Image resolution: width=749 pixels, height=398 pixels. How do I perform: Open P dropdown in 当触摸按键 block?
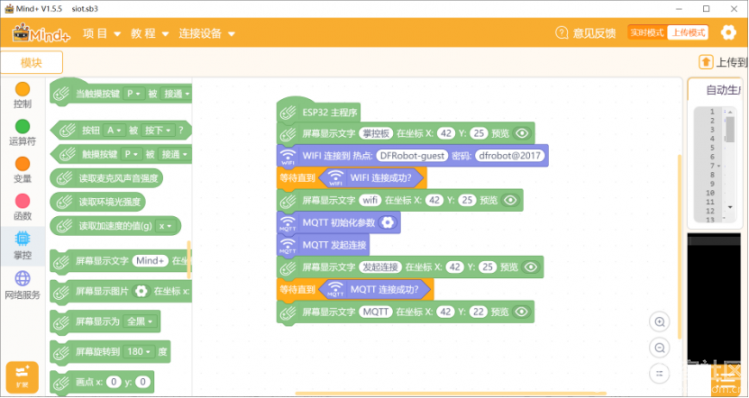pyautogui.click(x=134, y=94)
